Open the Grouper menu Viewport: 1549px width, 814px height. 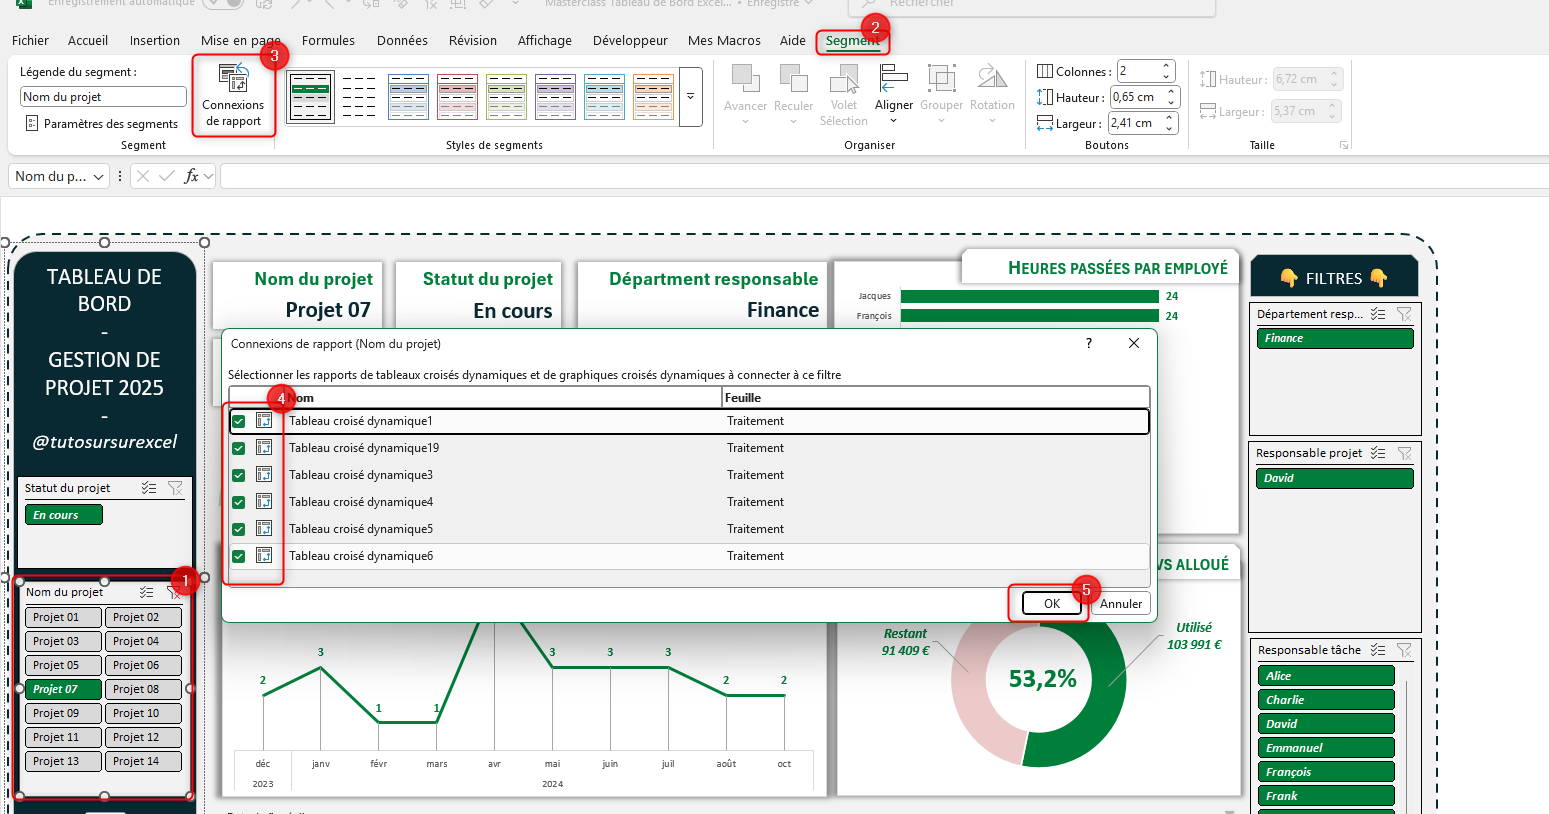[x=941, y=96]
